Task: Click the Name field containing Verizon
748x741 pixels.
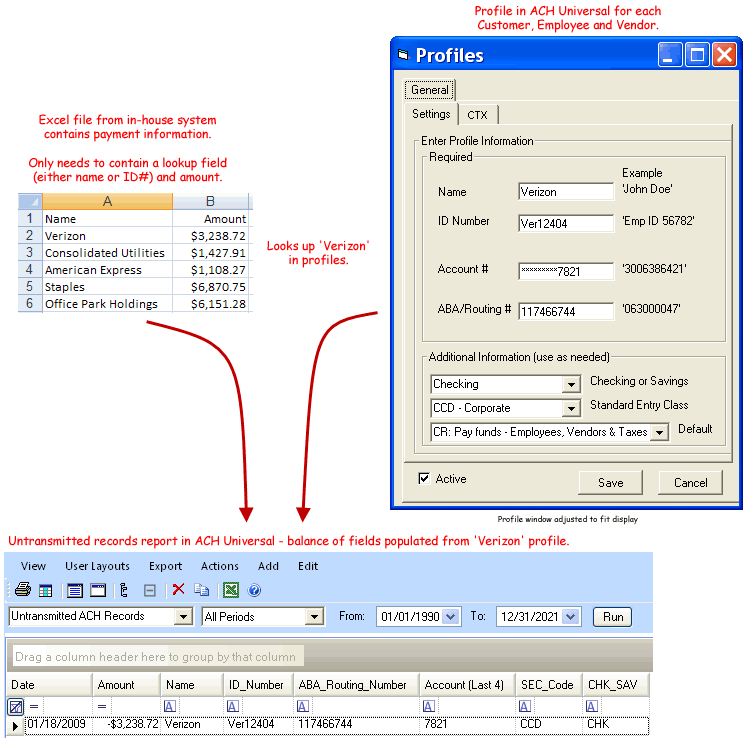Action: [x=566, y=192]
